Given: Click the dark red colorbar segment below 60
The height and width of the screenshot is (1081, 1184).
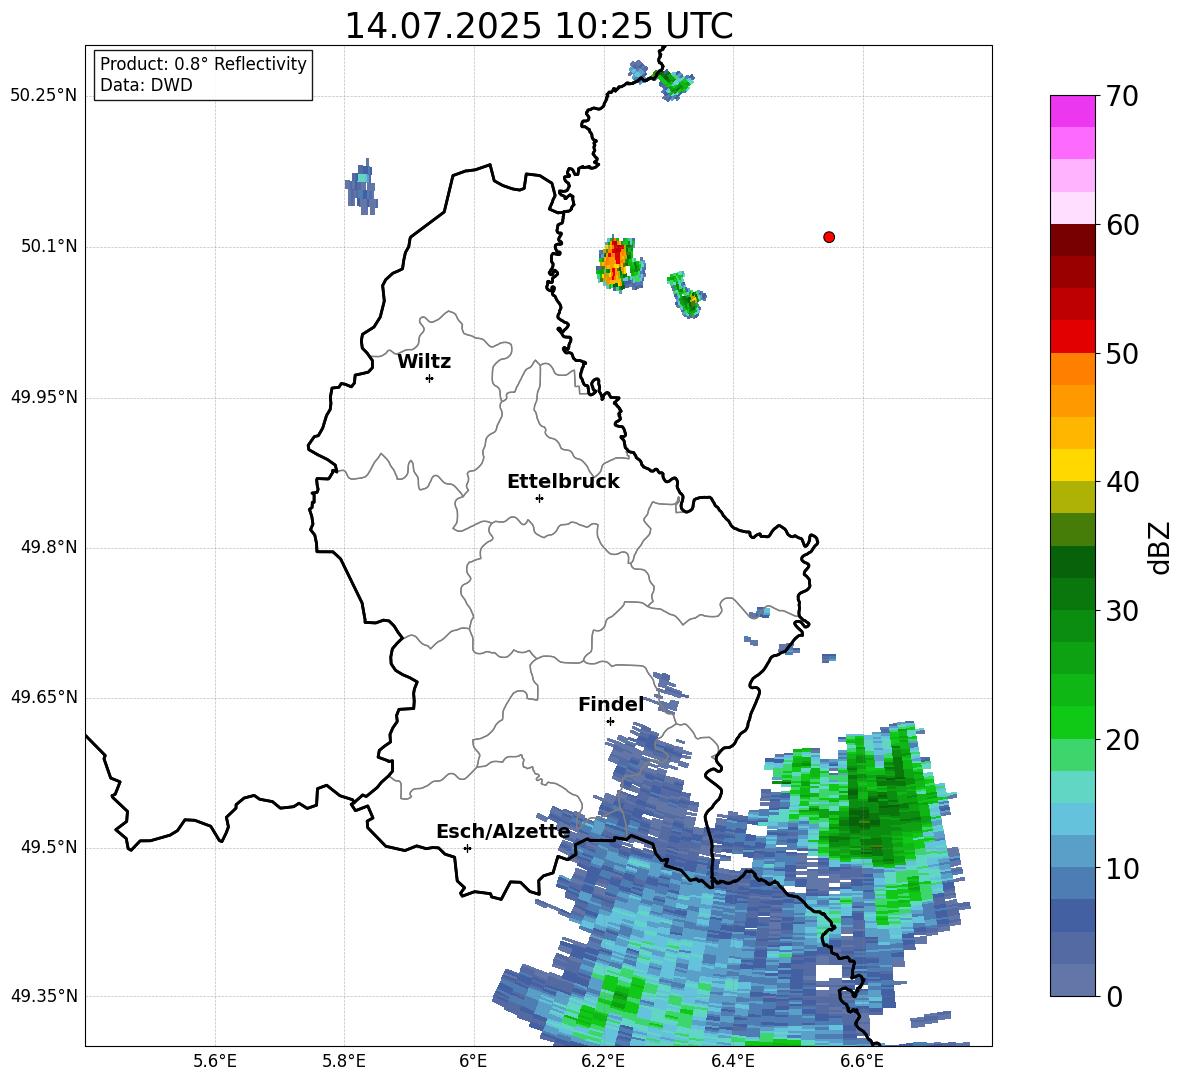Looking at the screenshot, I should pos(1072,240).
